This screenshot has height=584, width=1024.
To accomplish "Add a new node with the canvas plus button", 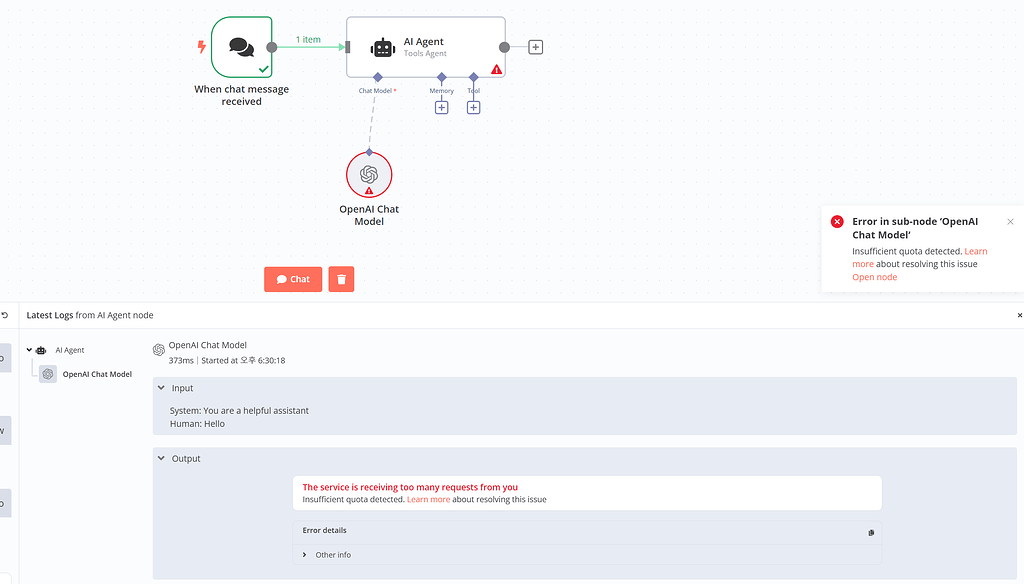I will (535, 46).
